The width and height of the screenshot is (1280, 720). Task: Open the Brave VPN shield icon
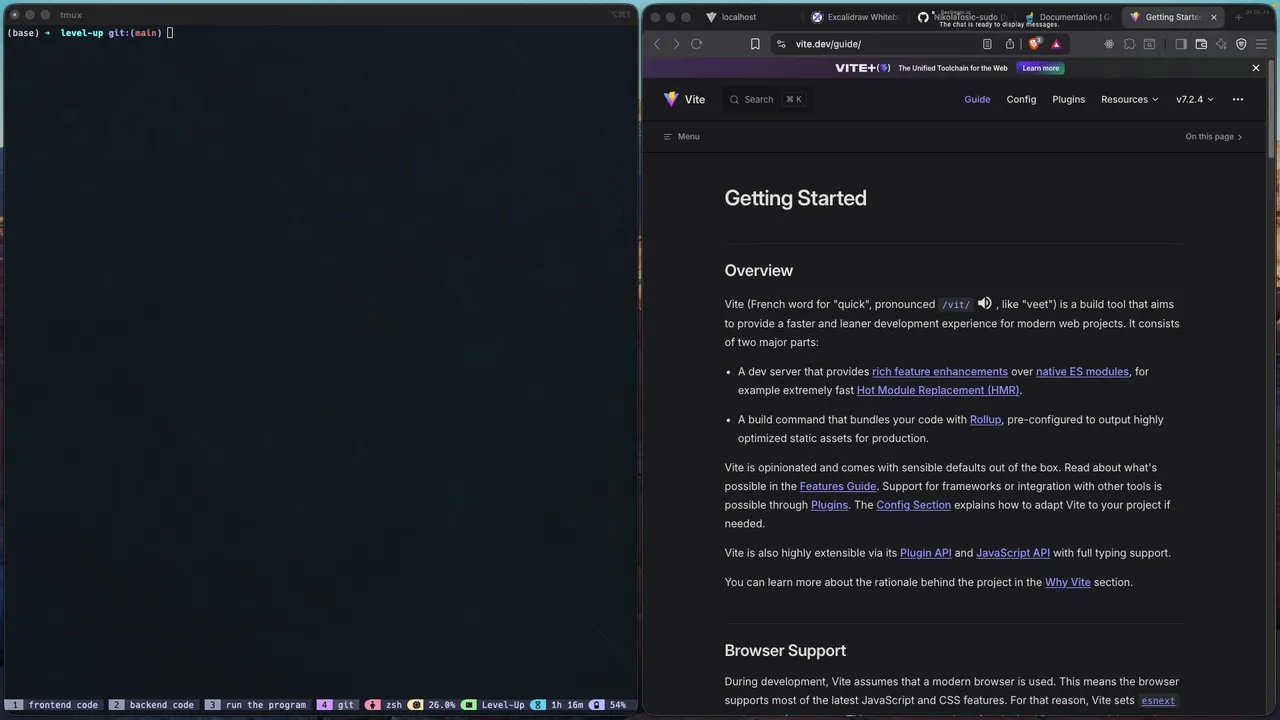click(1241, 44)
